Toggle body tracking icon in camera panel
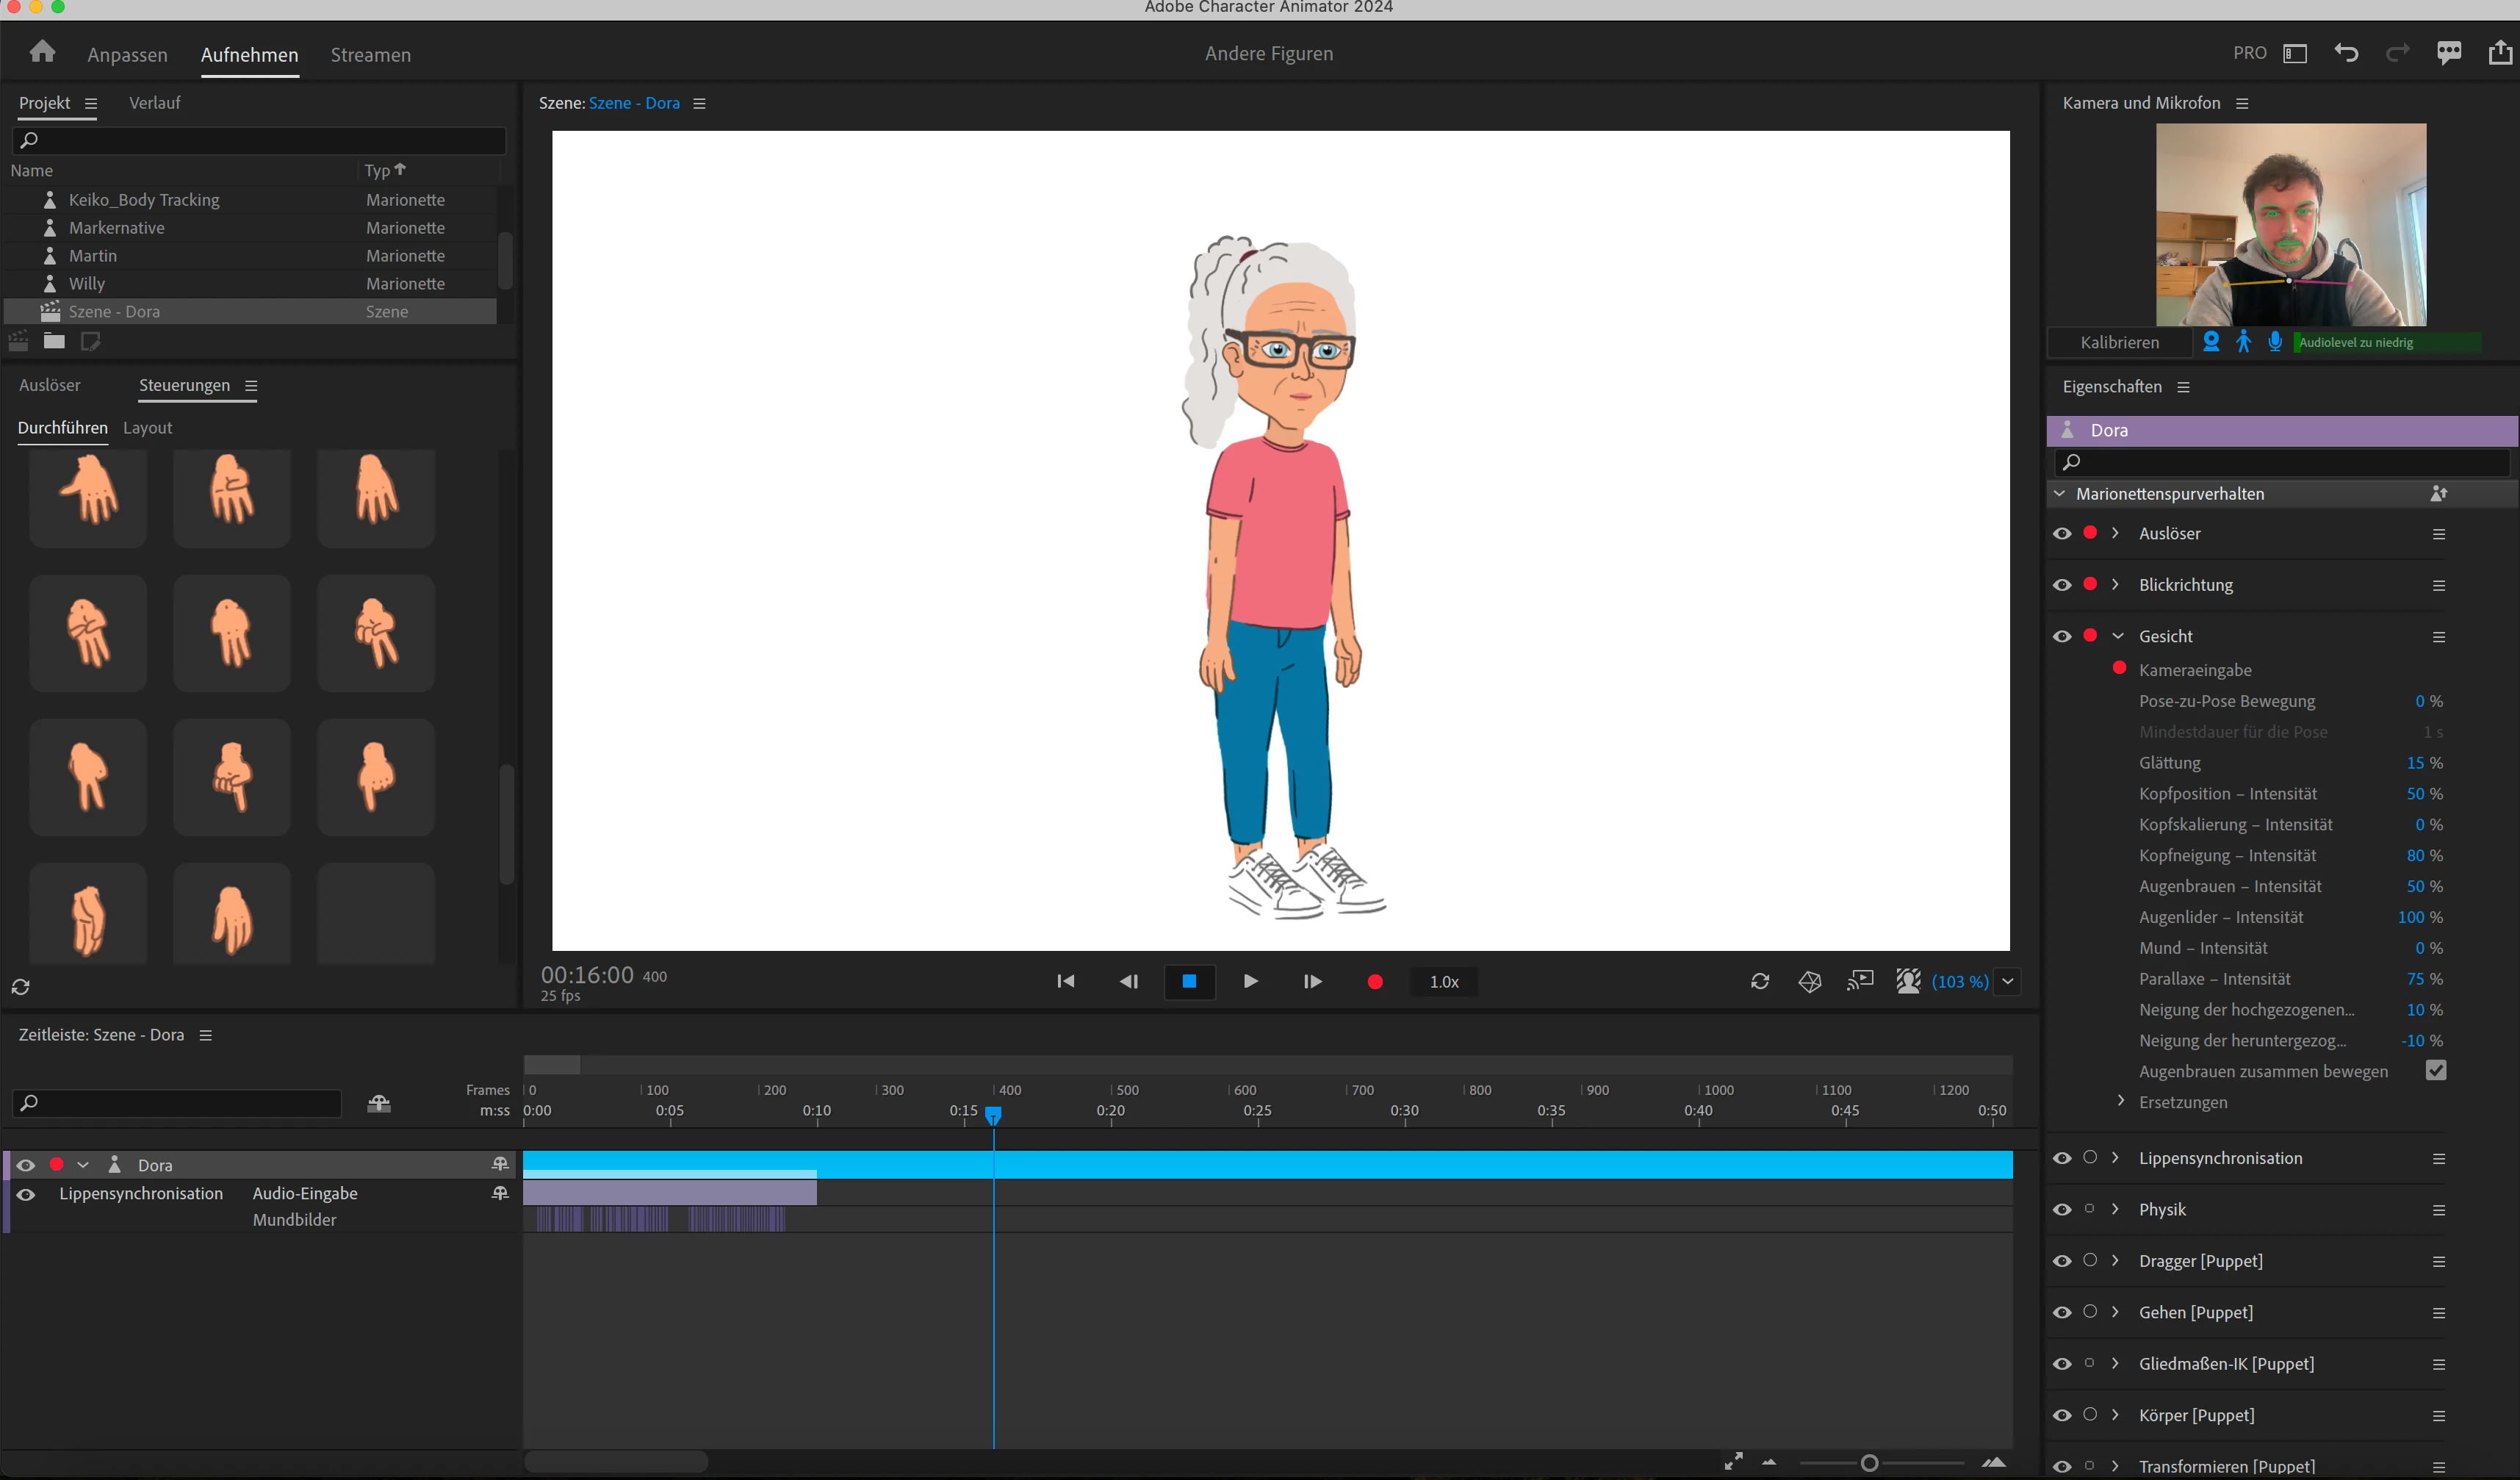 pyautogui.click(x=2243, y=342)
